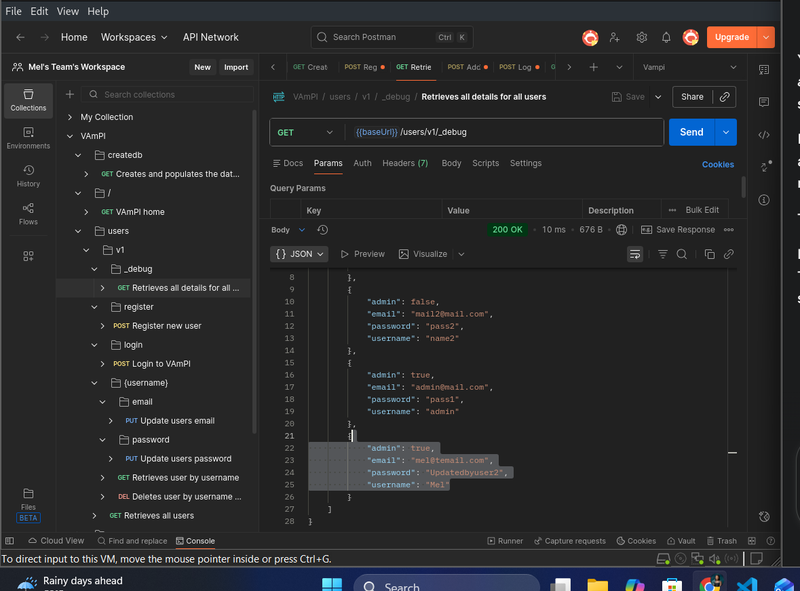The width and height of the screenshot is (800, 591).
Task: Toggle the Console panel
Action: point(195,541)
